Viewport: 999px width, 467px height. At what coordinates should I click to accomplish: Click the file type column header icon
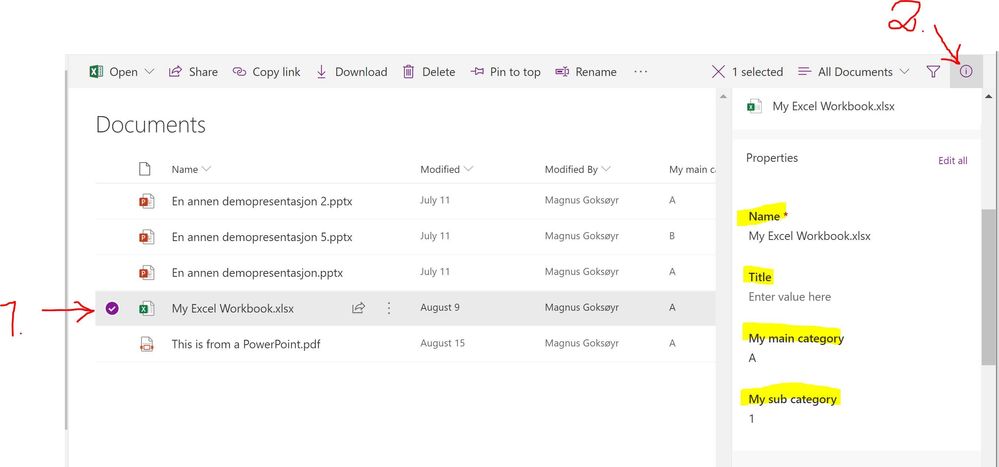click(145, 169)
